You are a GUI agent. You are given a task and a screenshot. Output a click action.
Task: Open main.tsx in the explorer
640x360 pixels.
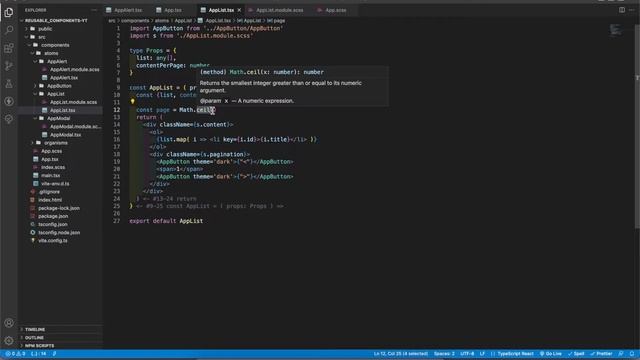click(51, 176)
